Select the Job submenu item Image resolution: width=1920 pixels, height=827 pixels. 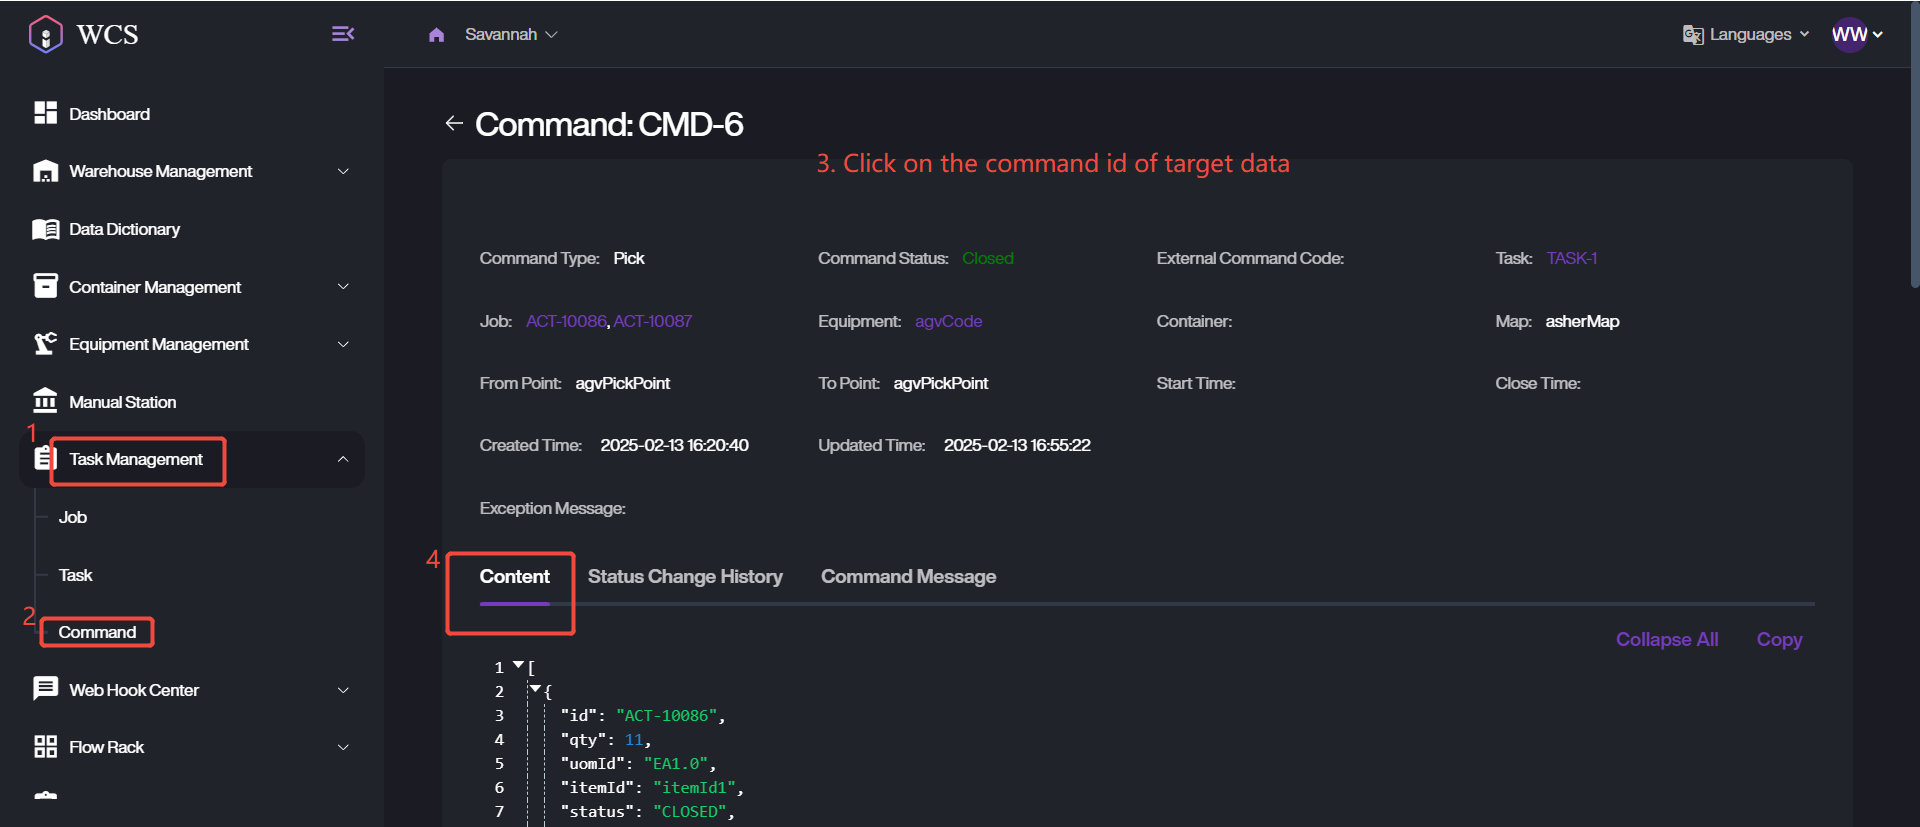pos(73,517)
